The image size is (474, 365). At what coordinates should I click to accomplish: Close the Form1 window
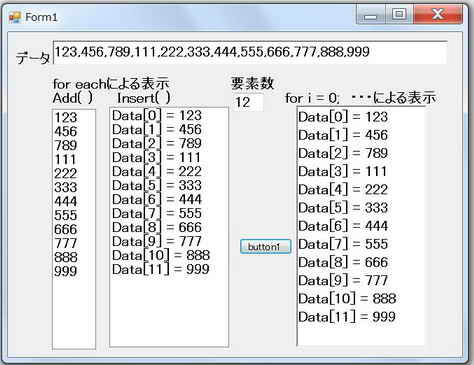pyautogui.click(x=438, y=14)
